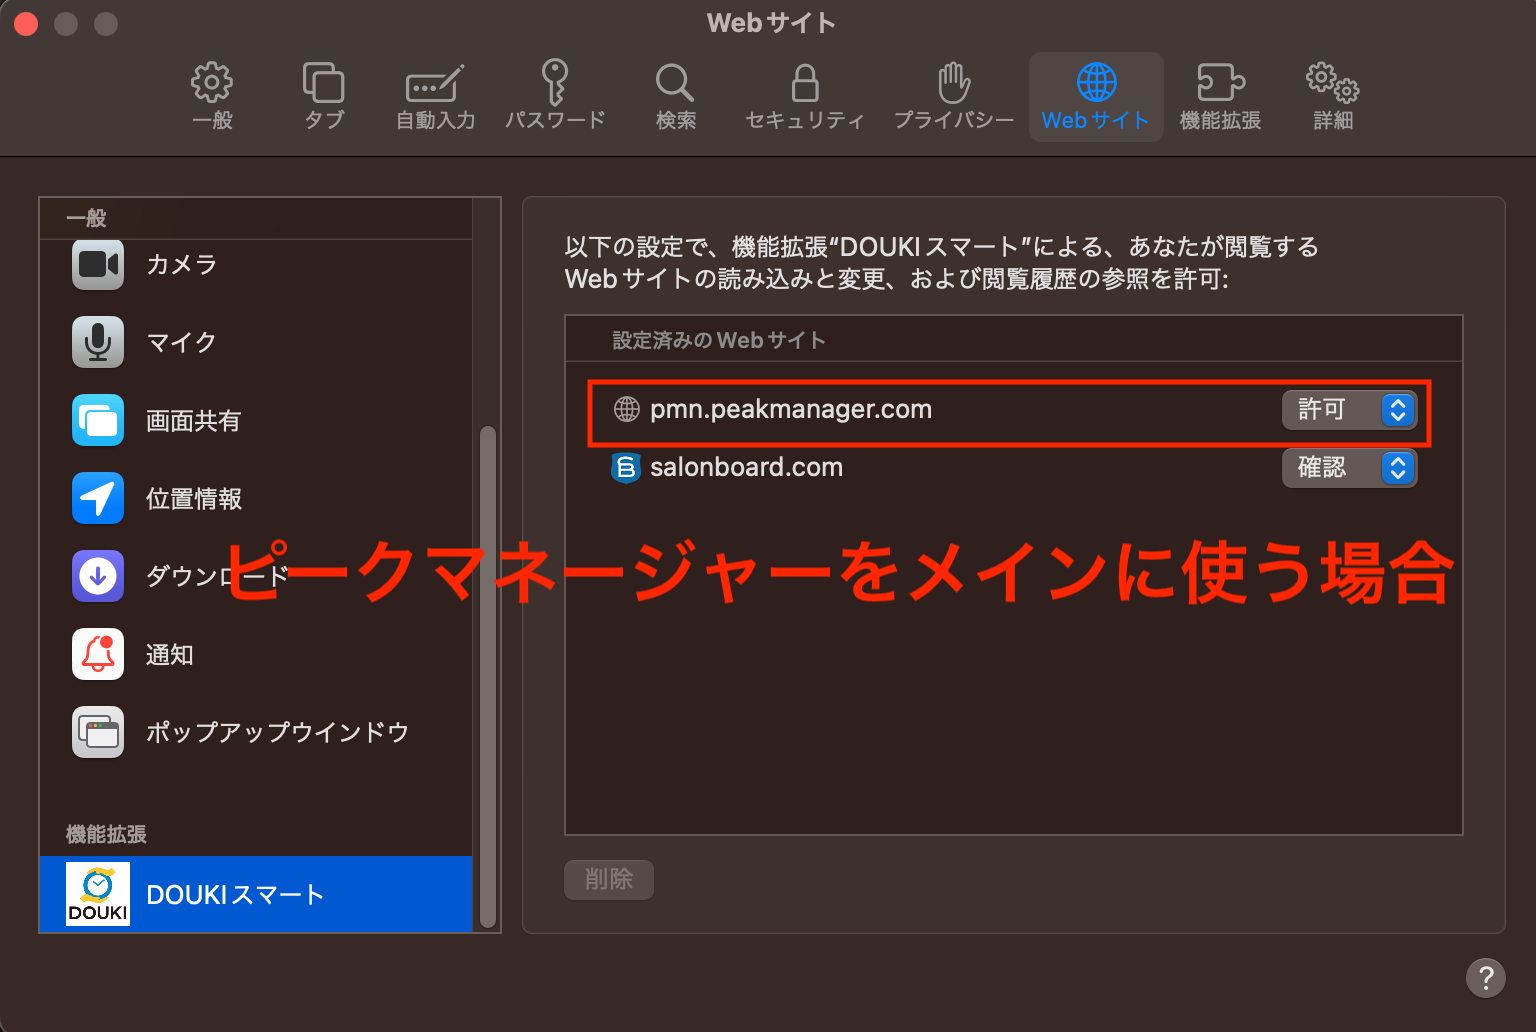Click the 削除 (Remove) button
The height and width of the screenshot is (1032, 1536).
point(609,880)
